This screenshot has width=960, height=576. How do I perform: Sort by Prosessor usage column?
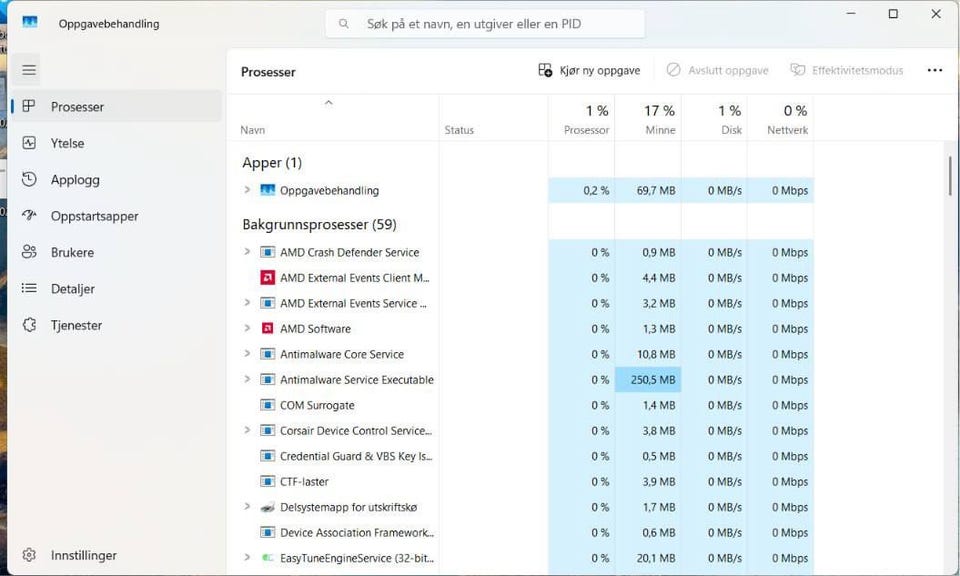click(x=582, y=119)
